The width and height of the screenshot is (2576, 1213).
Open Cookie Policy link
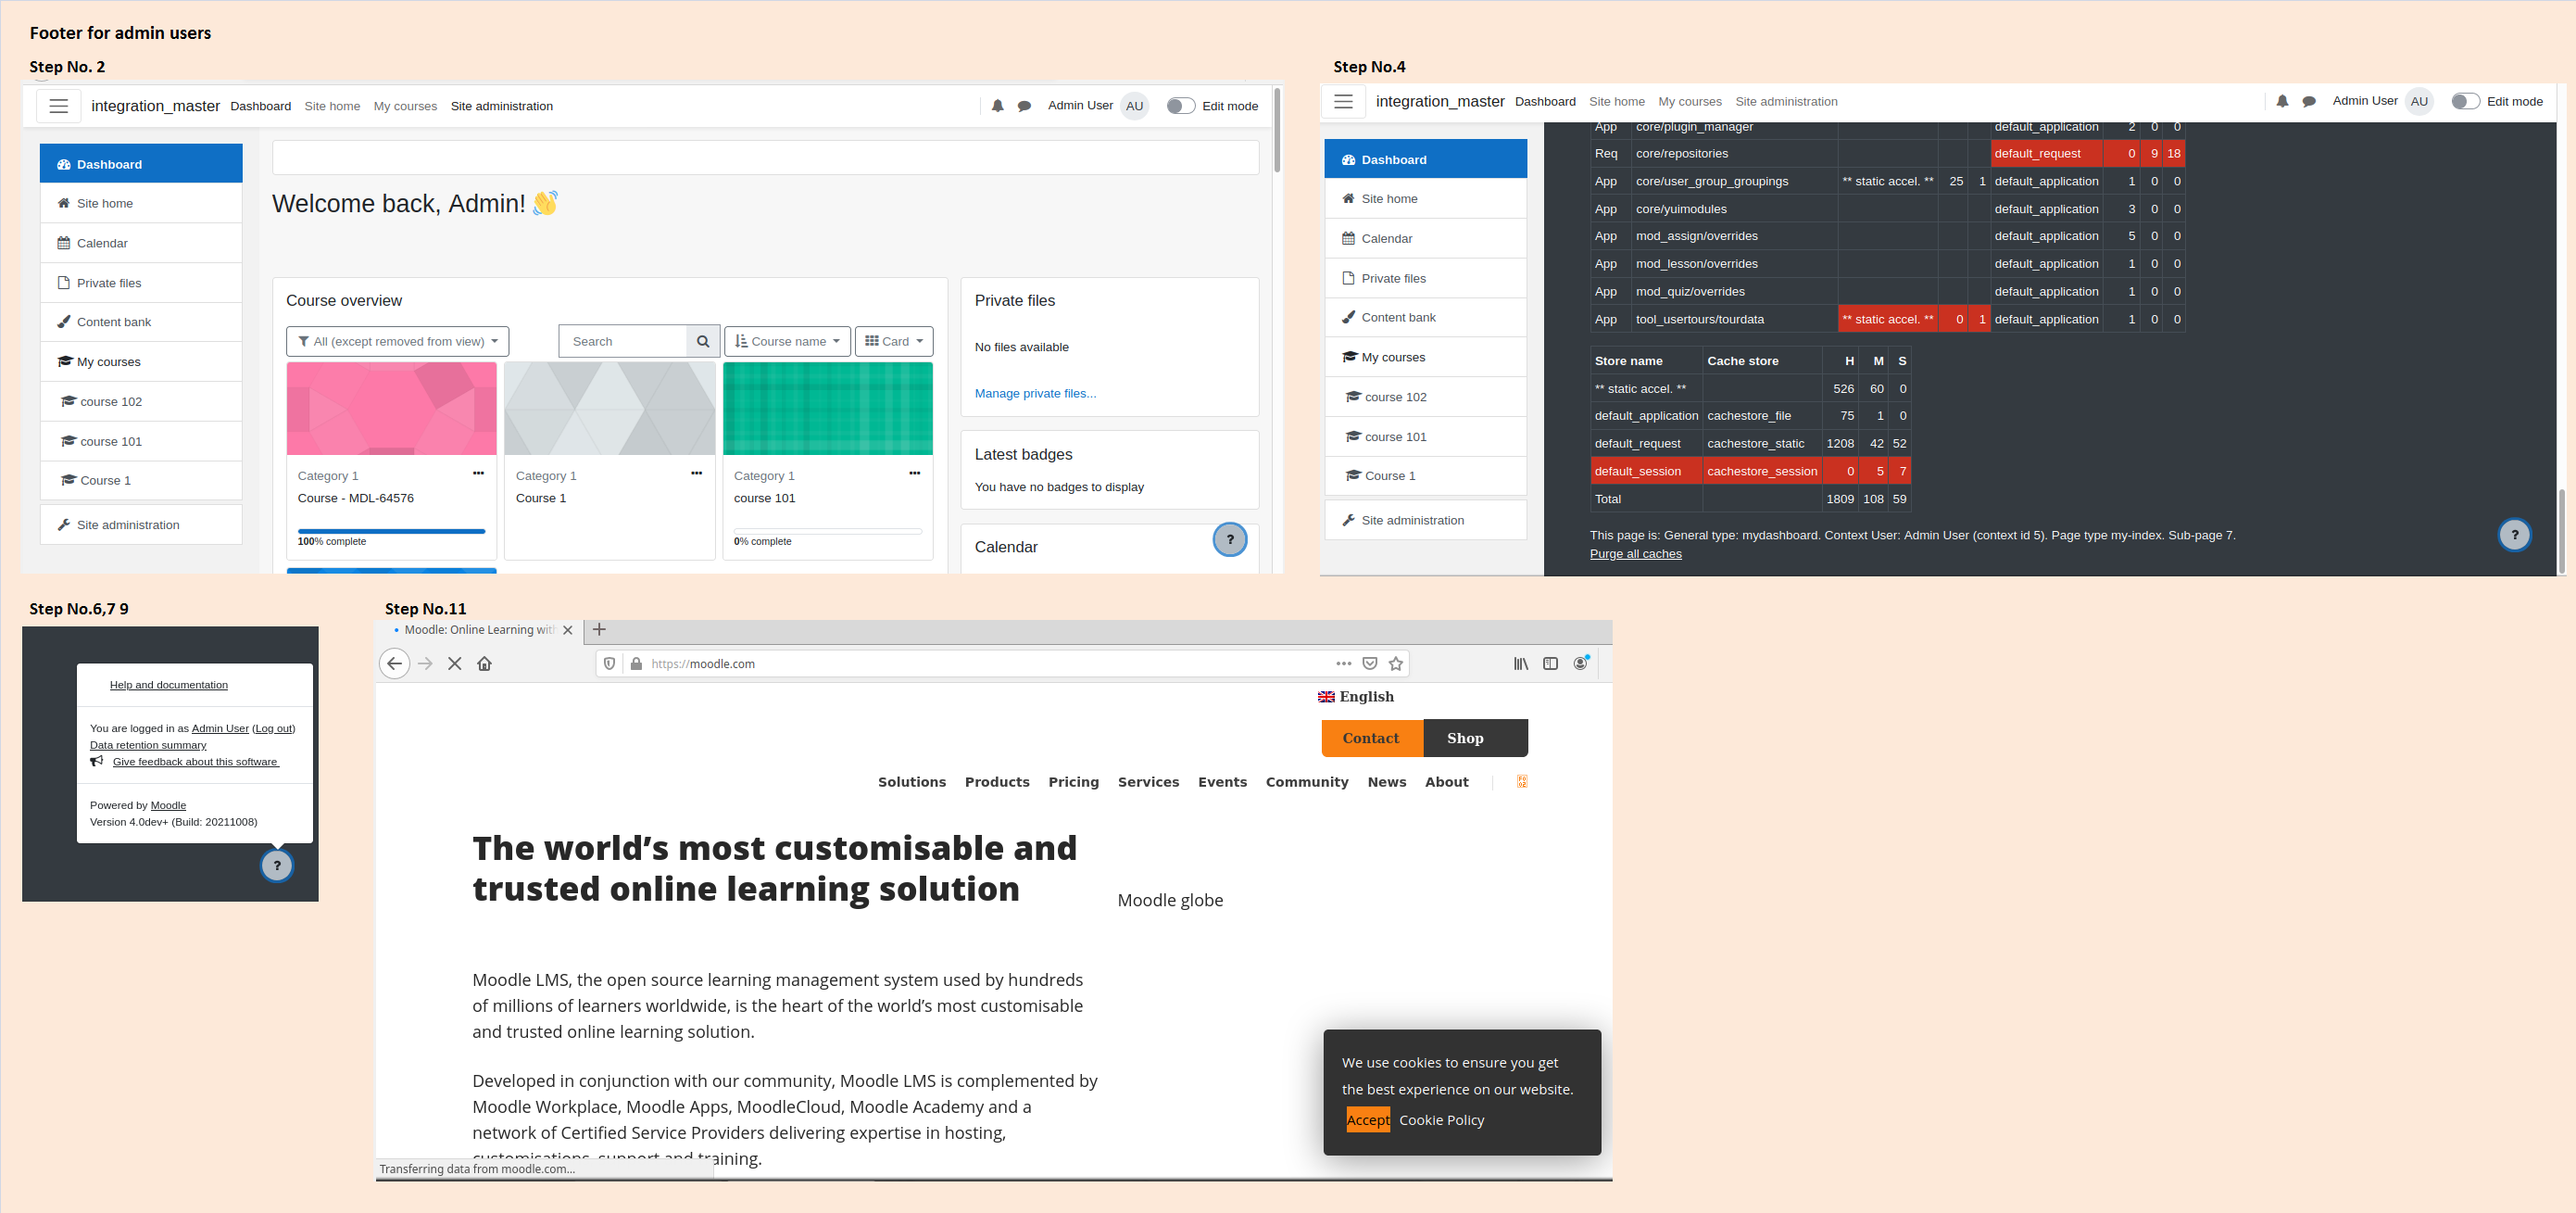[1441, 1120]
